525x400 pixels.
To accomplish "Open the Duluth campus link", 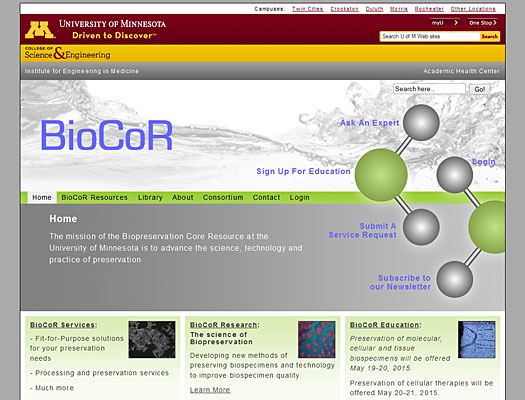I will 374,9.
